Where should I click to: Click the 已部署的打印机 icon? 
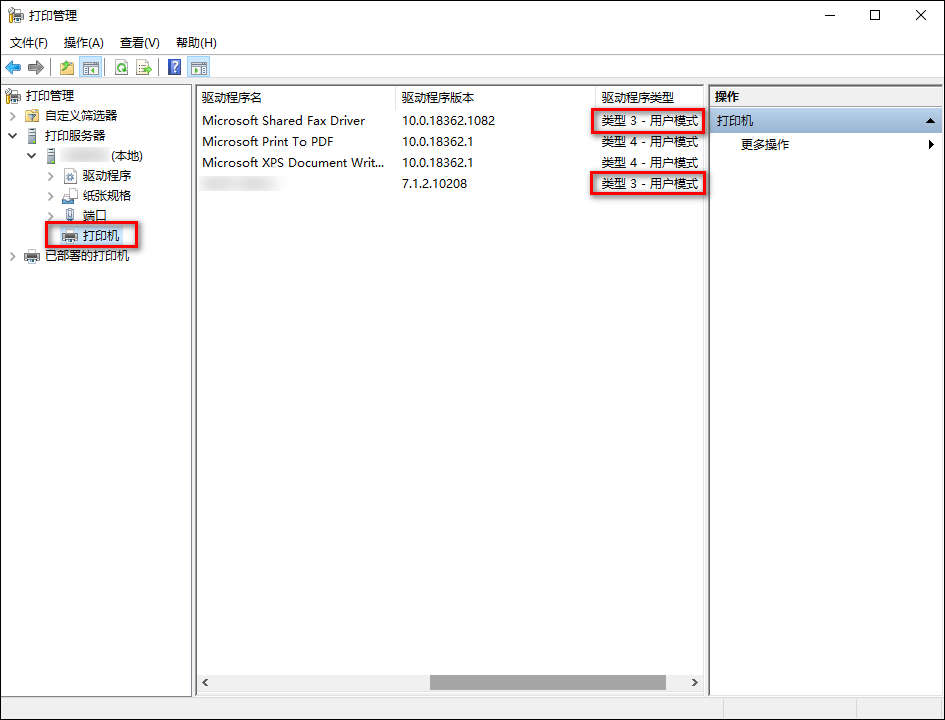32,256
